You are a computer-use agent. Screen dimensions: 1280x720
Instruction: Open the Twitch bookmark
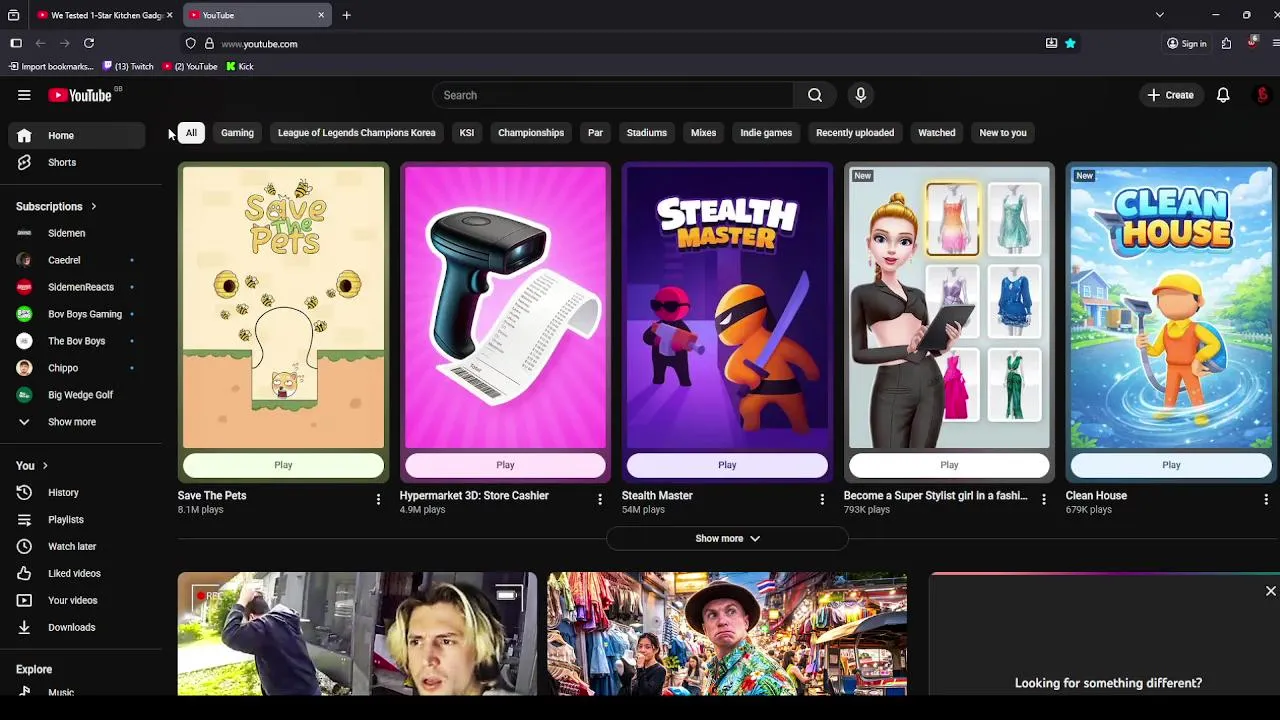[x=128, y=66]
